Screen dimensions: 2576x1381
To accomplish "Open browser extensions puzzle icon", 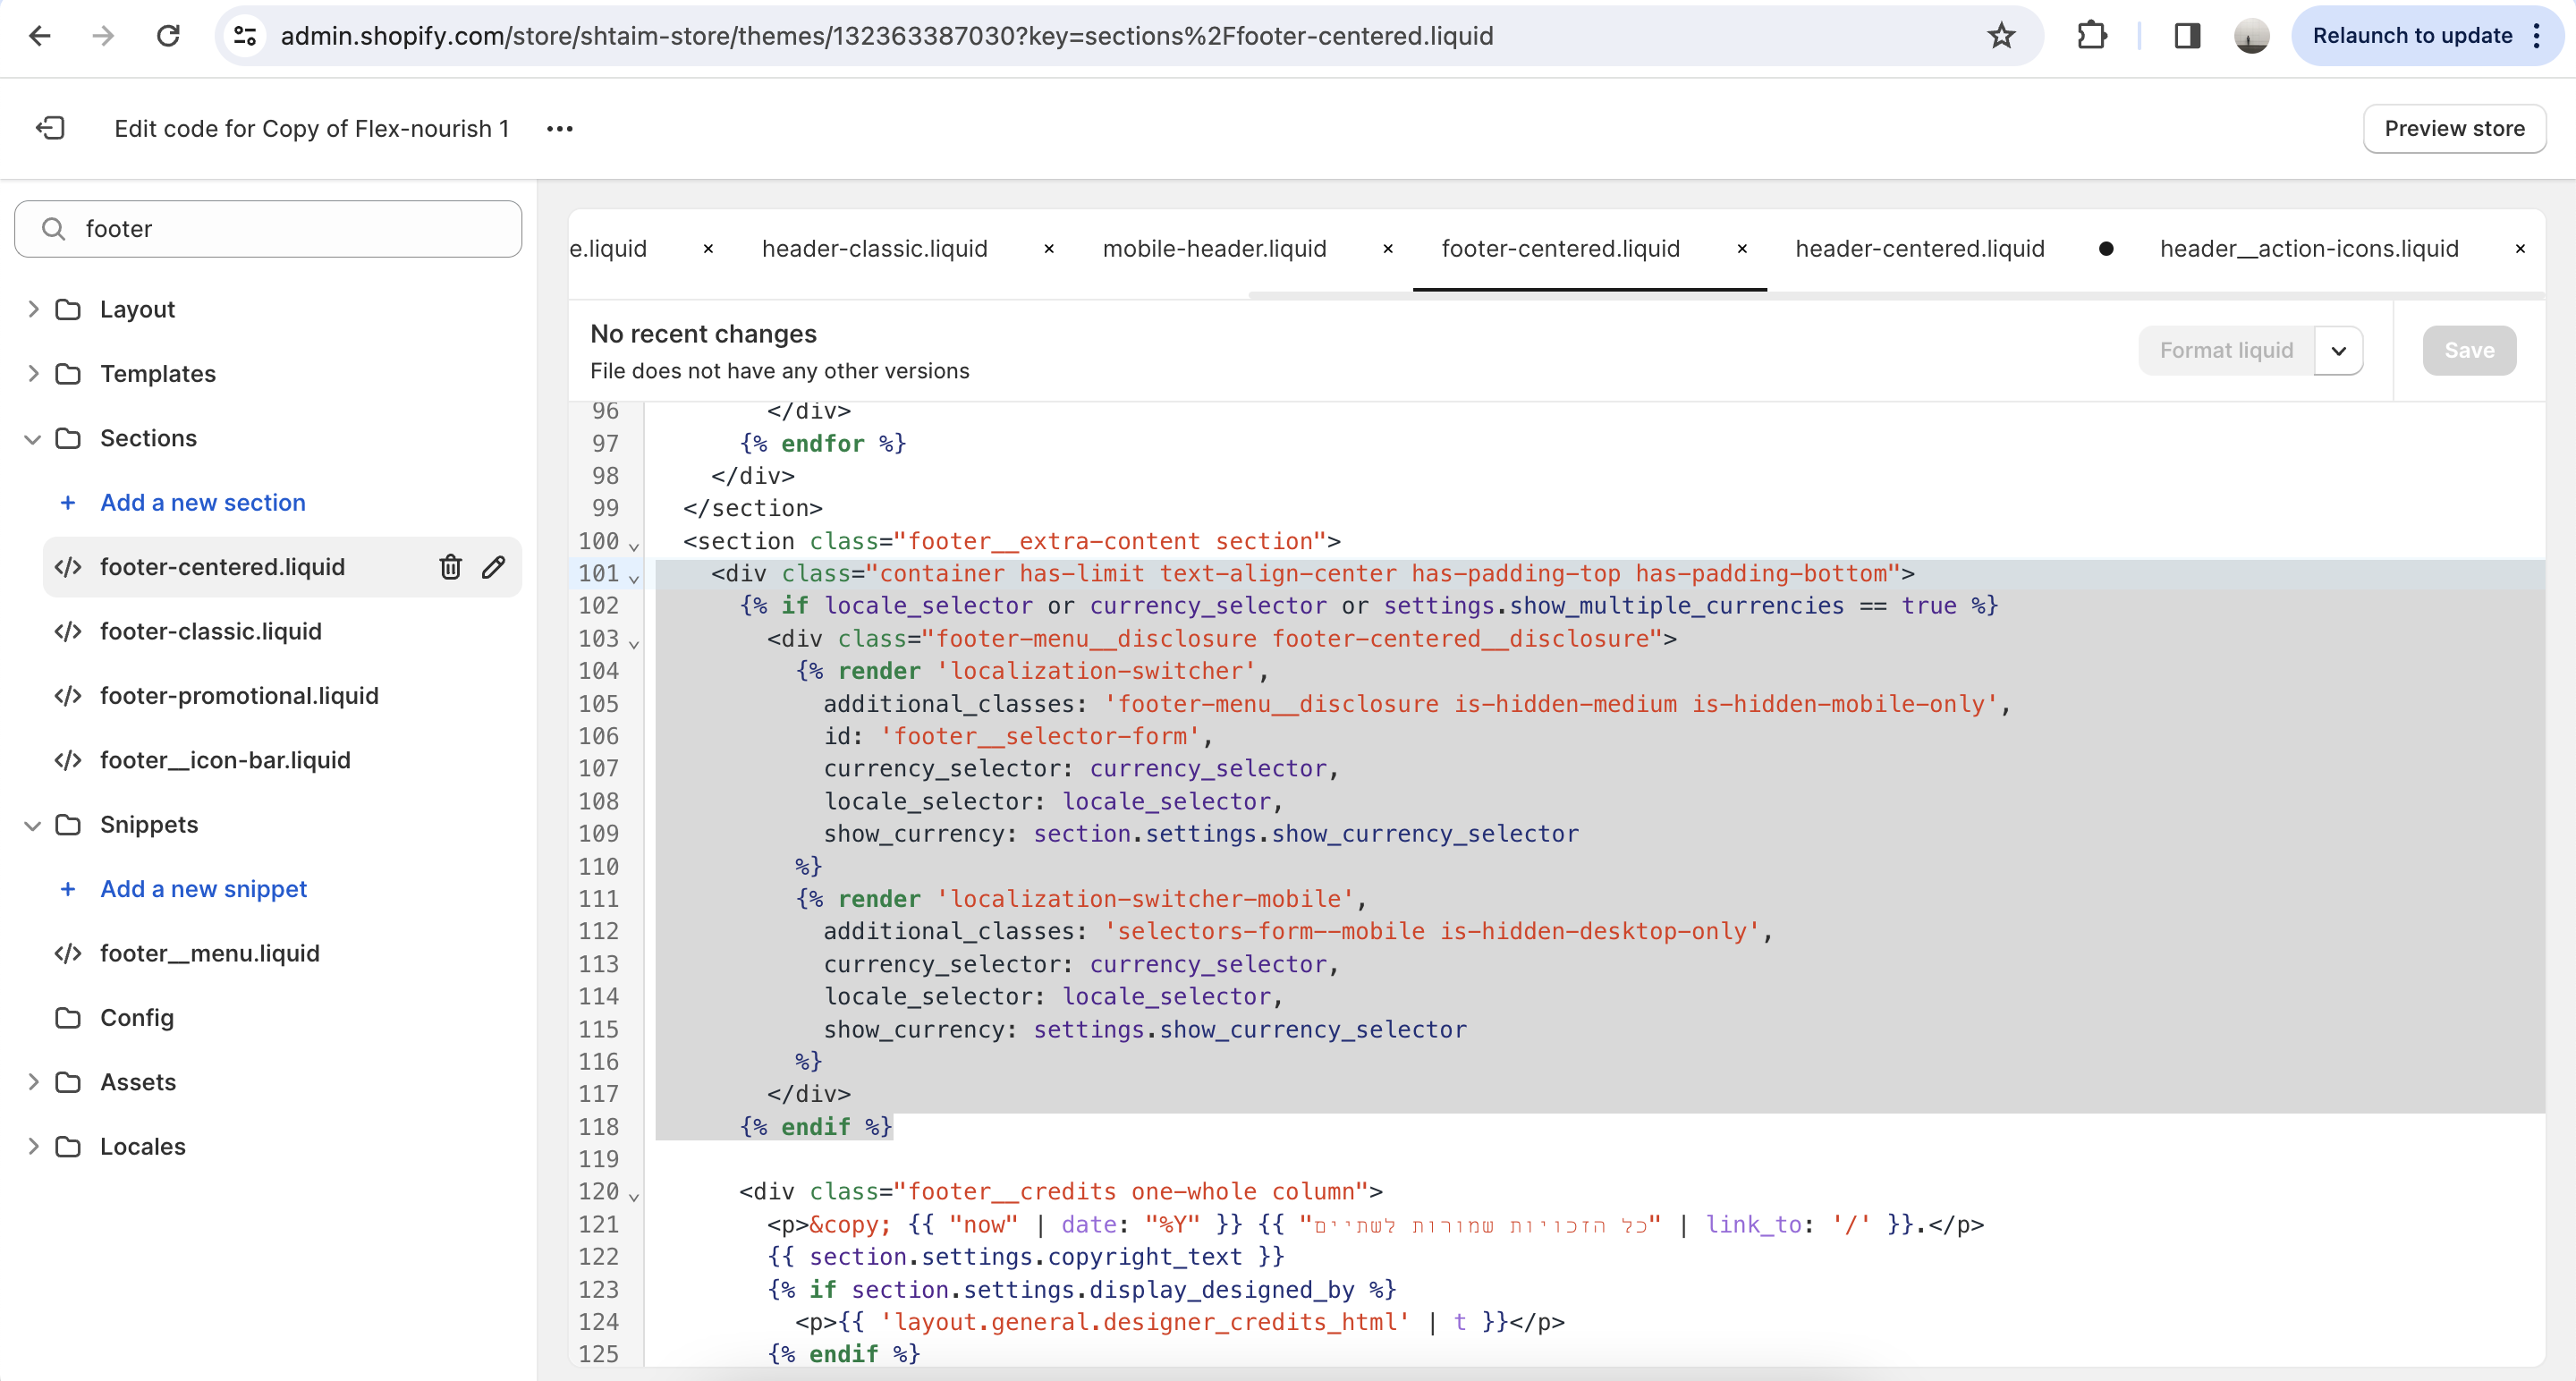I will click(2091, 36).
